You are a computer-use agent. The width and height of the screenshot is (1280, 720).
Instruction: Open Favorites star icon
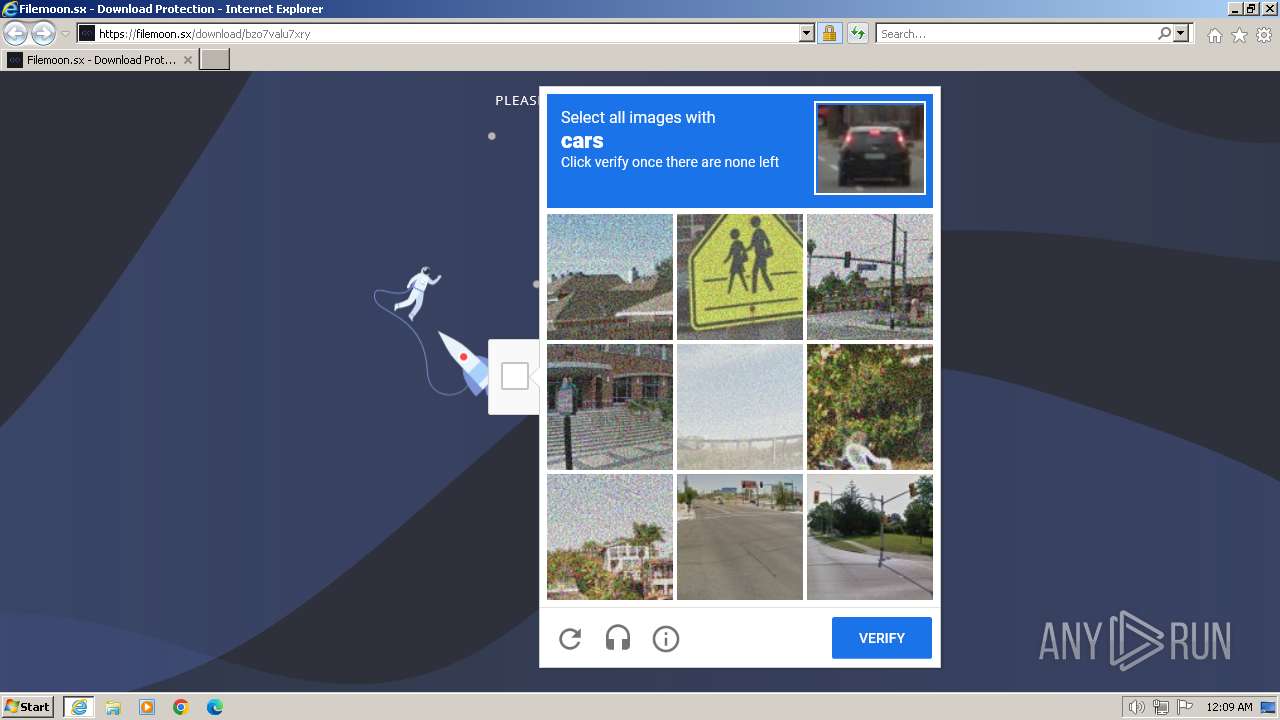1239,35
